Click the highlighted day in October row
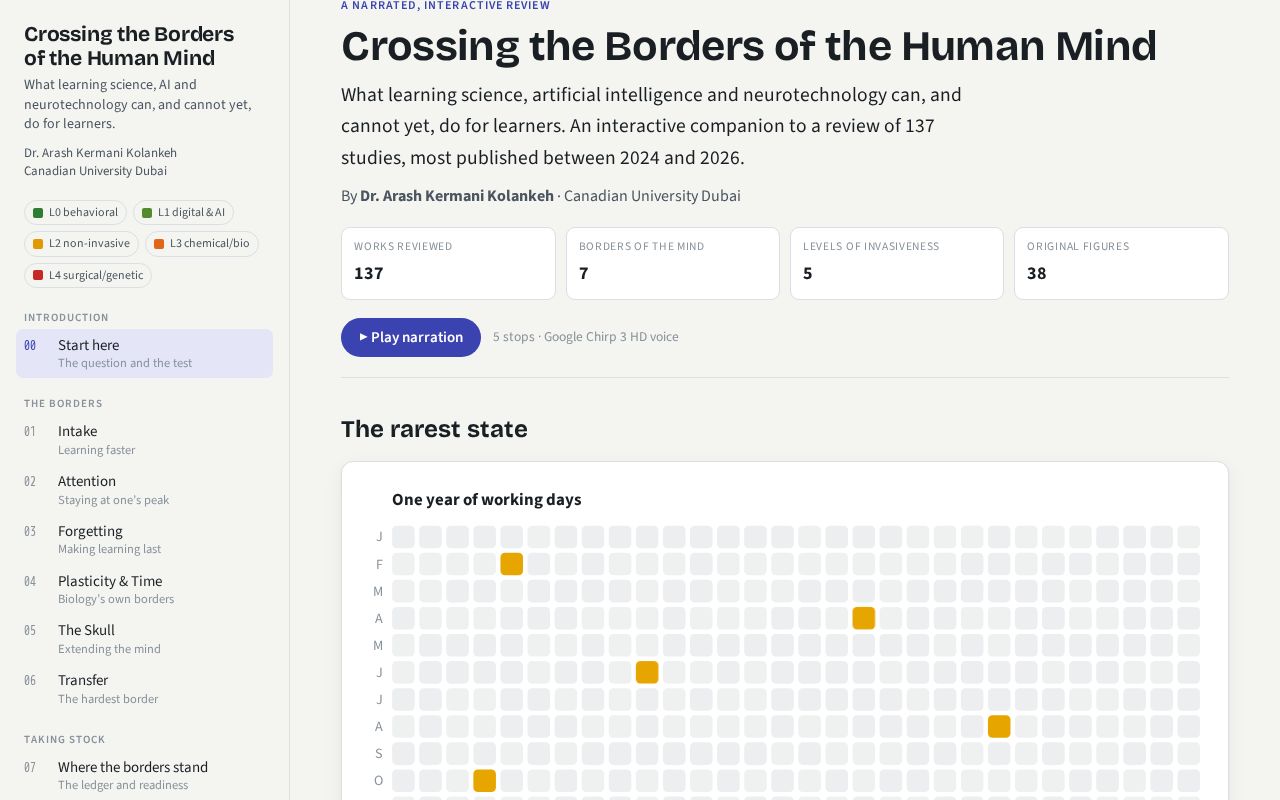 click(x=484, y=780)
